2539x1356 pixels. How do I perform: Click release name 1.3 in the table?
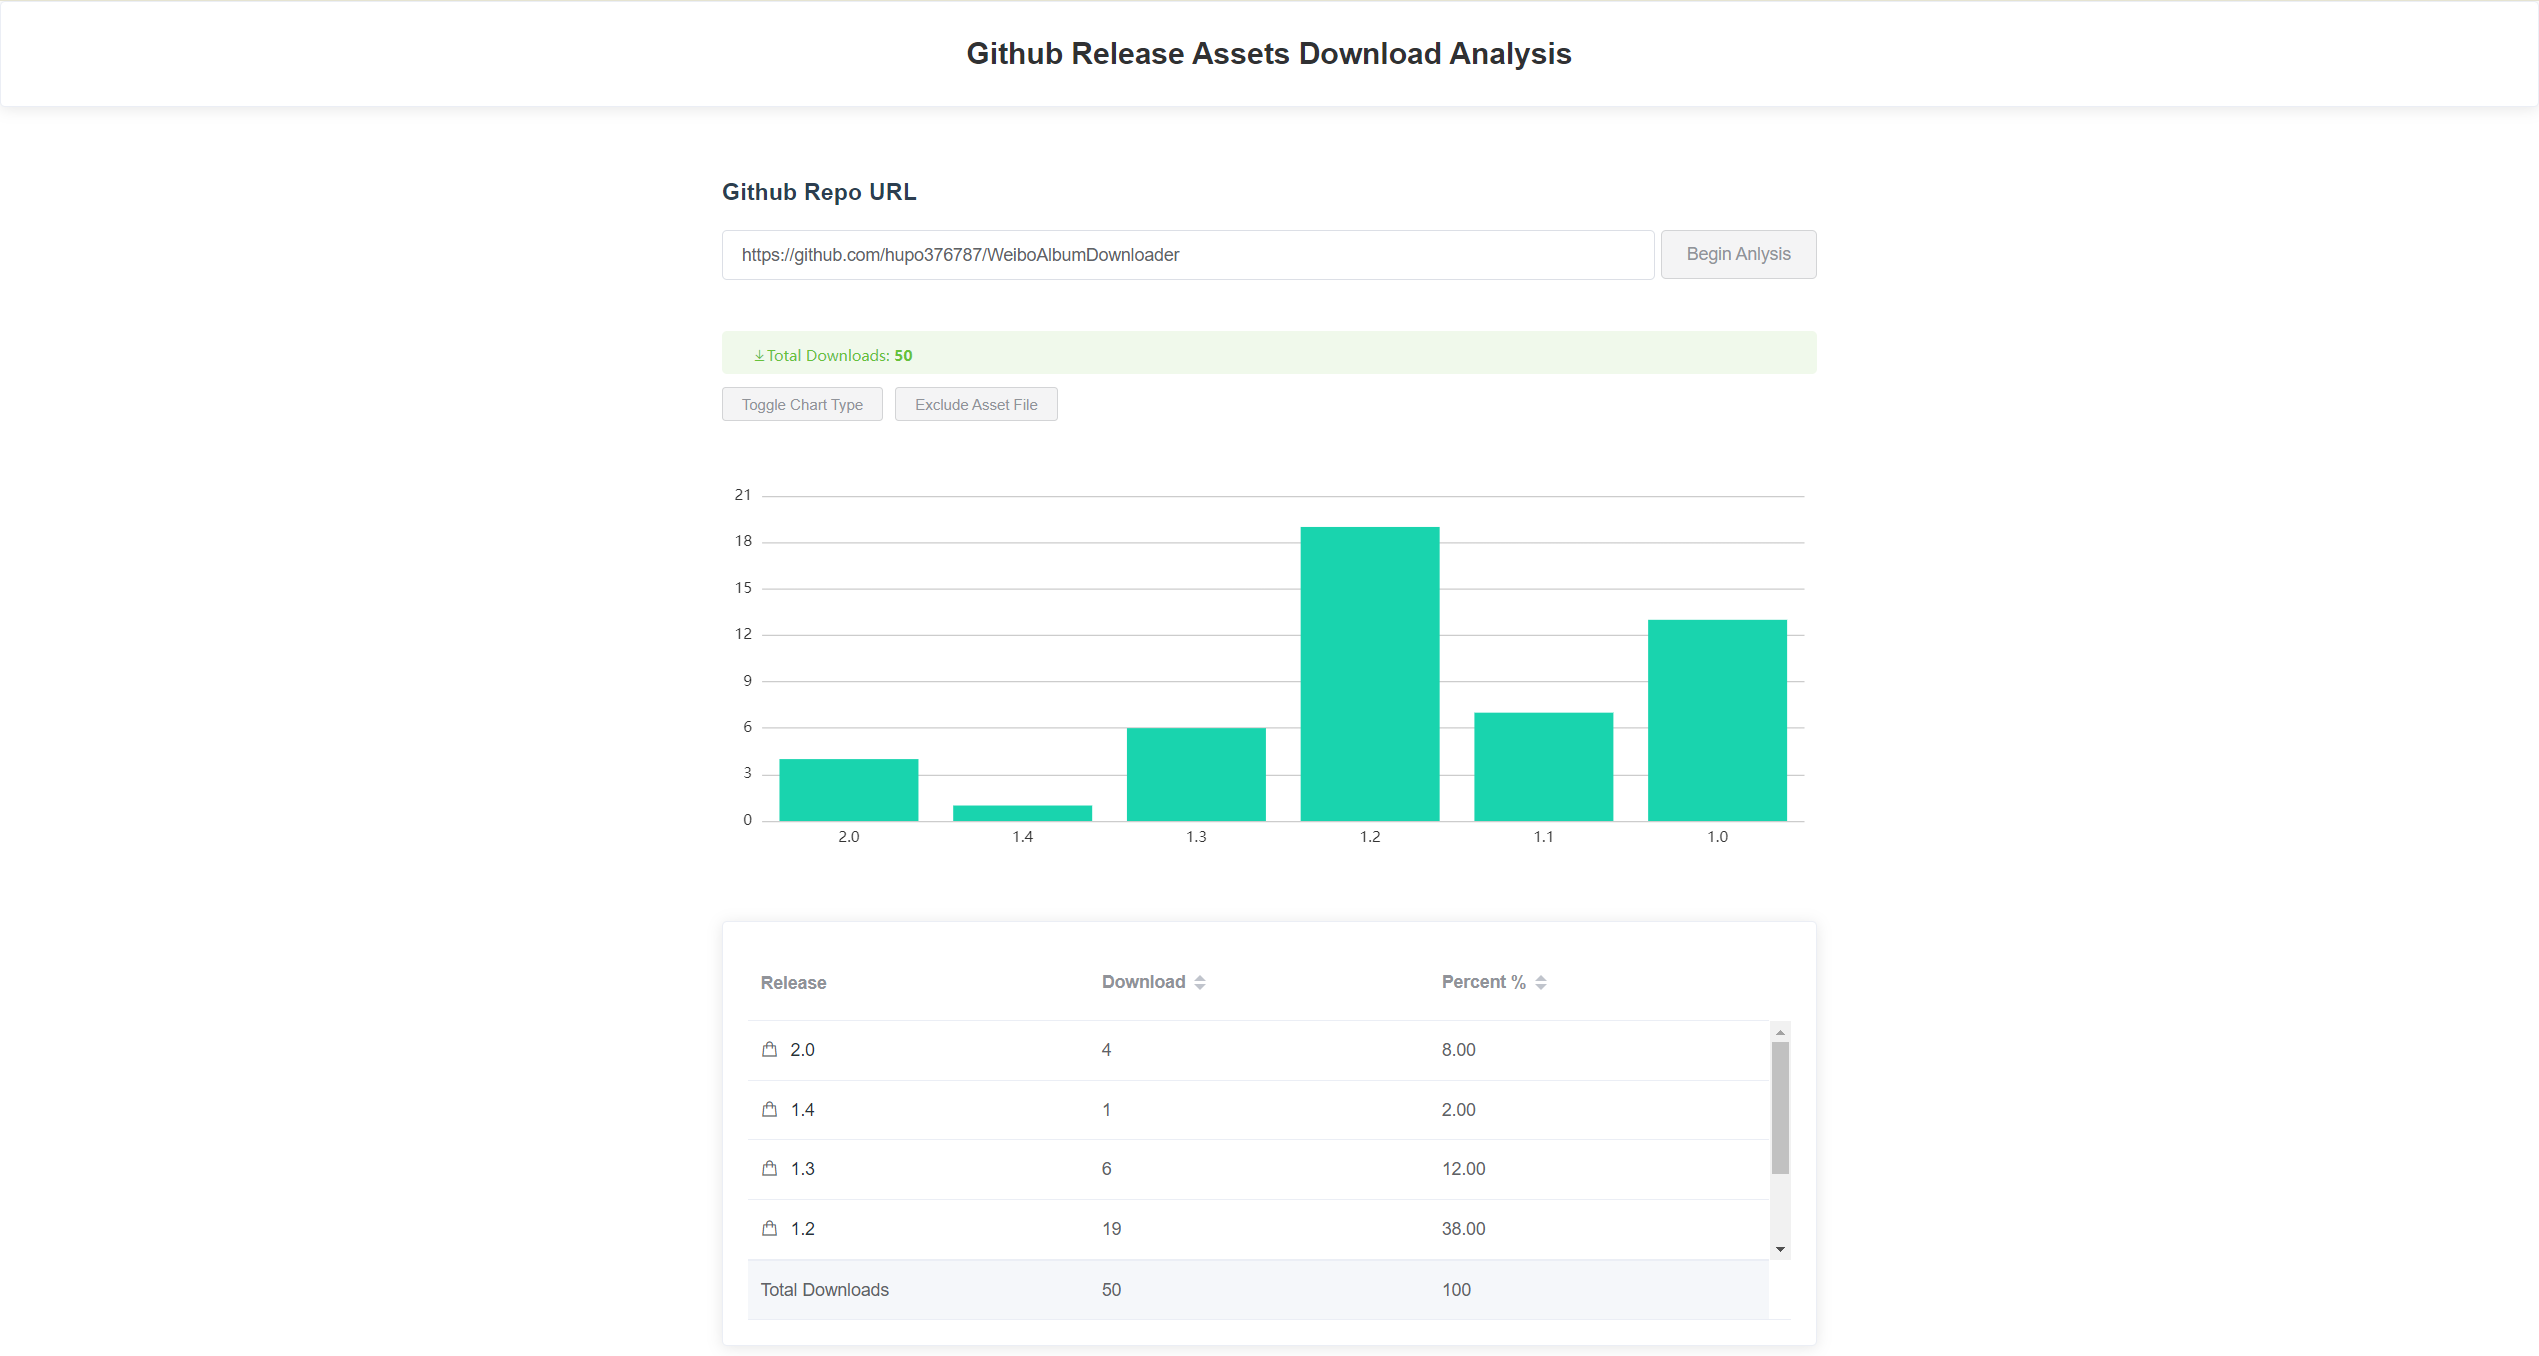point(802,1169)
